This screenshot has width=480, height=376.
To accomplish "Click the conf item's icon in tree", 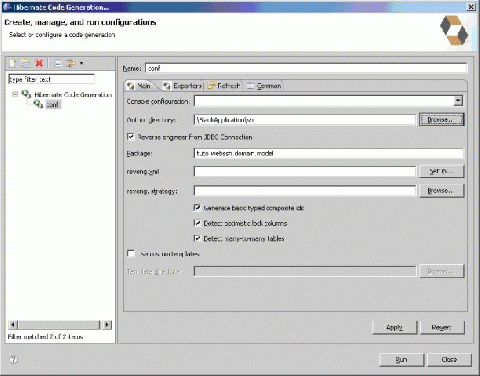I will (x=38, y=104).
